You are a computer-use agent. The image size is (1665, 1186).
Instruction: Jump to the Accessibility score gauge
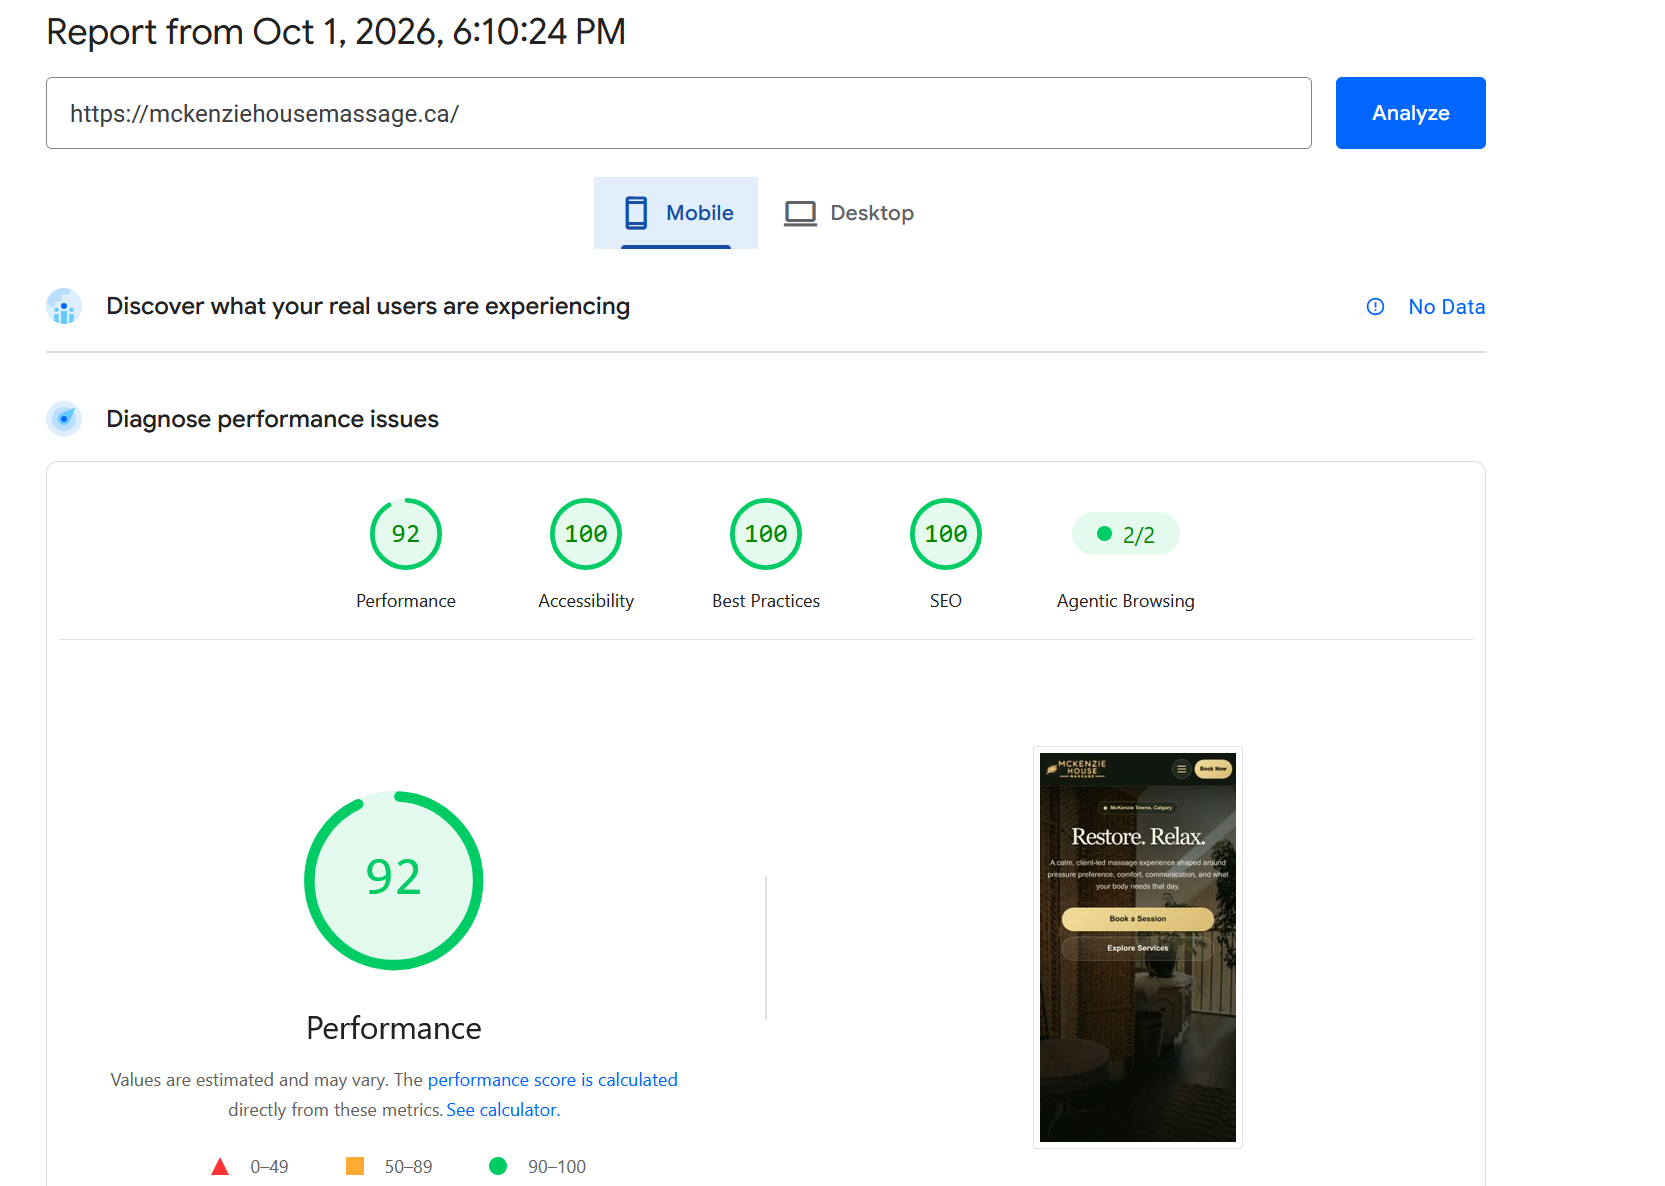click(586, 534)
